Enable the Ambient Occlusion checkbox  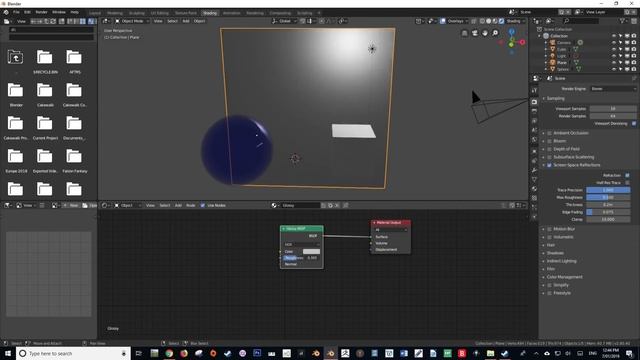[x=549, y=133]
